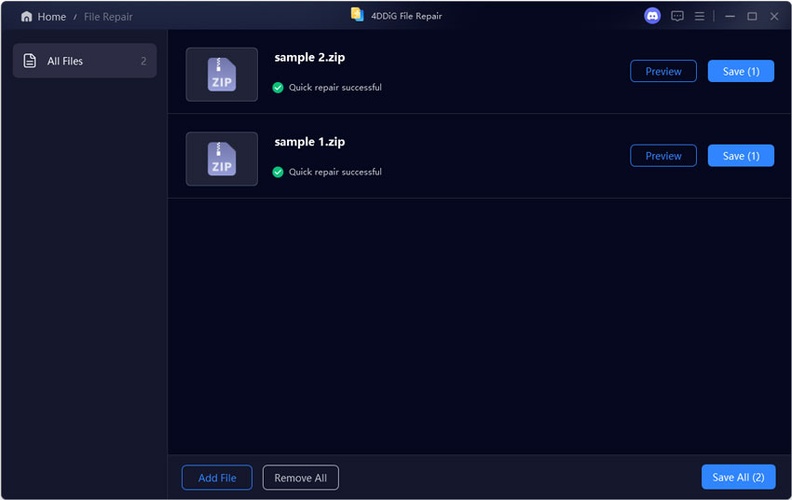
Task: Go to Home breadcrumb
Action: (52, 17)
